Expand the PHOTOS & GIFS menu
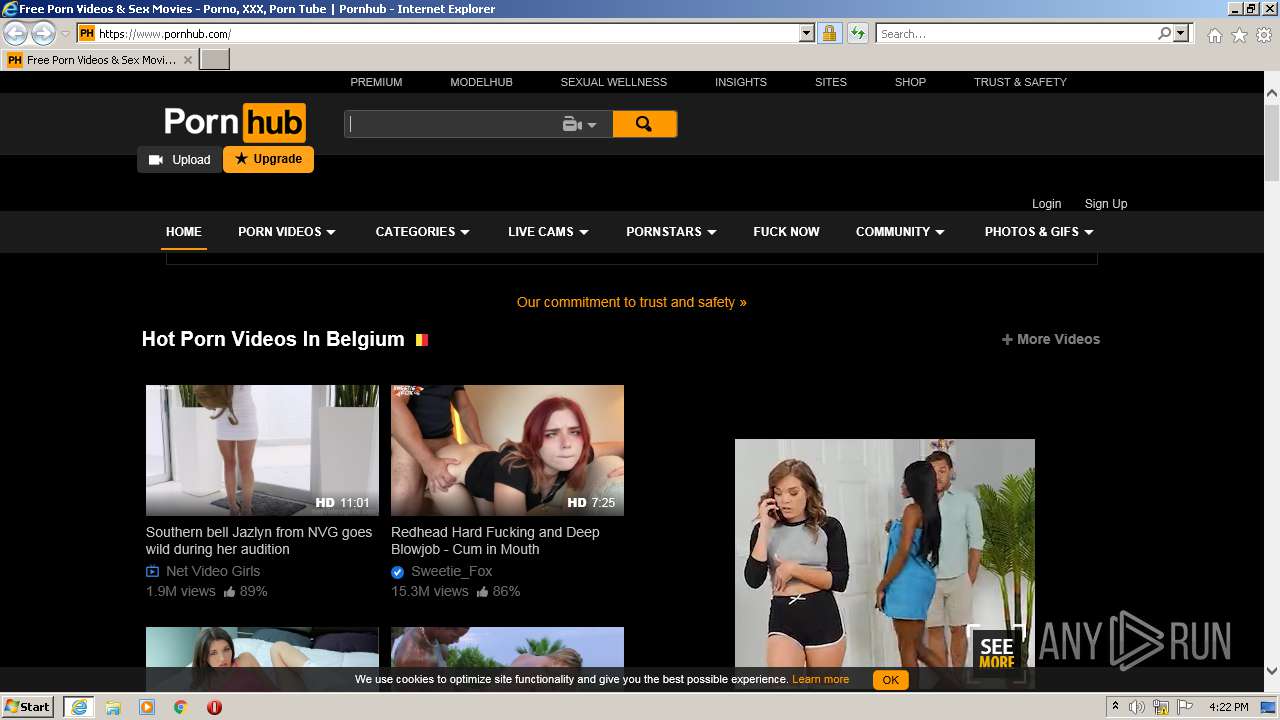The width and height of the screenshot is (1280, 720). click(x=1039, y=231)
